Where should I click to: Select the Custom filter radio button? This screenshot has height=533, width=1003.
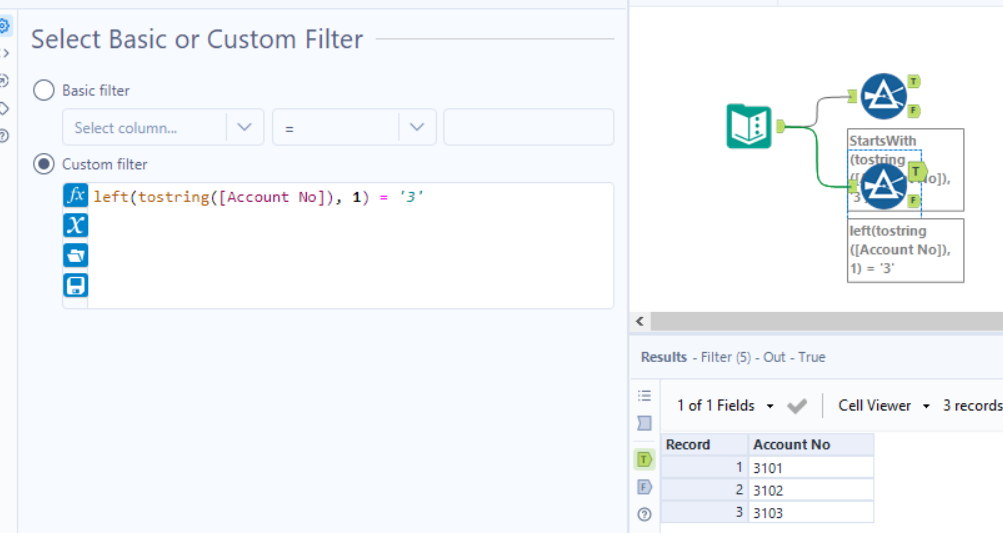pyautogui.click(x=44, y=164)
